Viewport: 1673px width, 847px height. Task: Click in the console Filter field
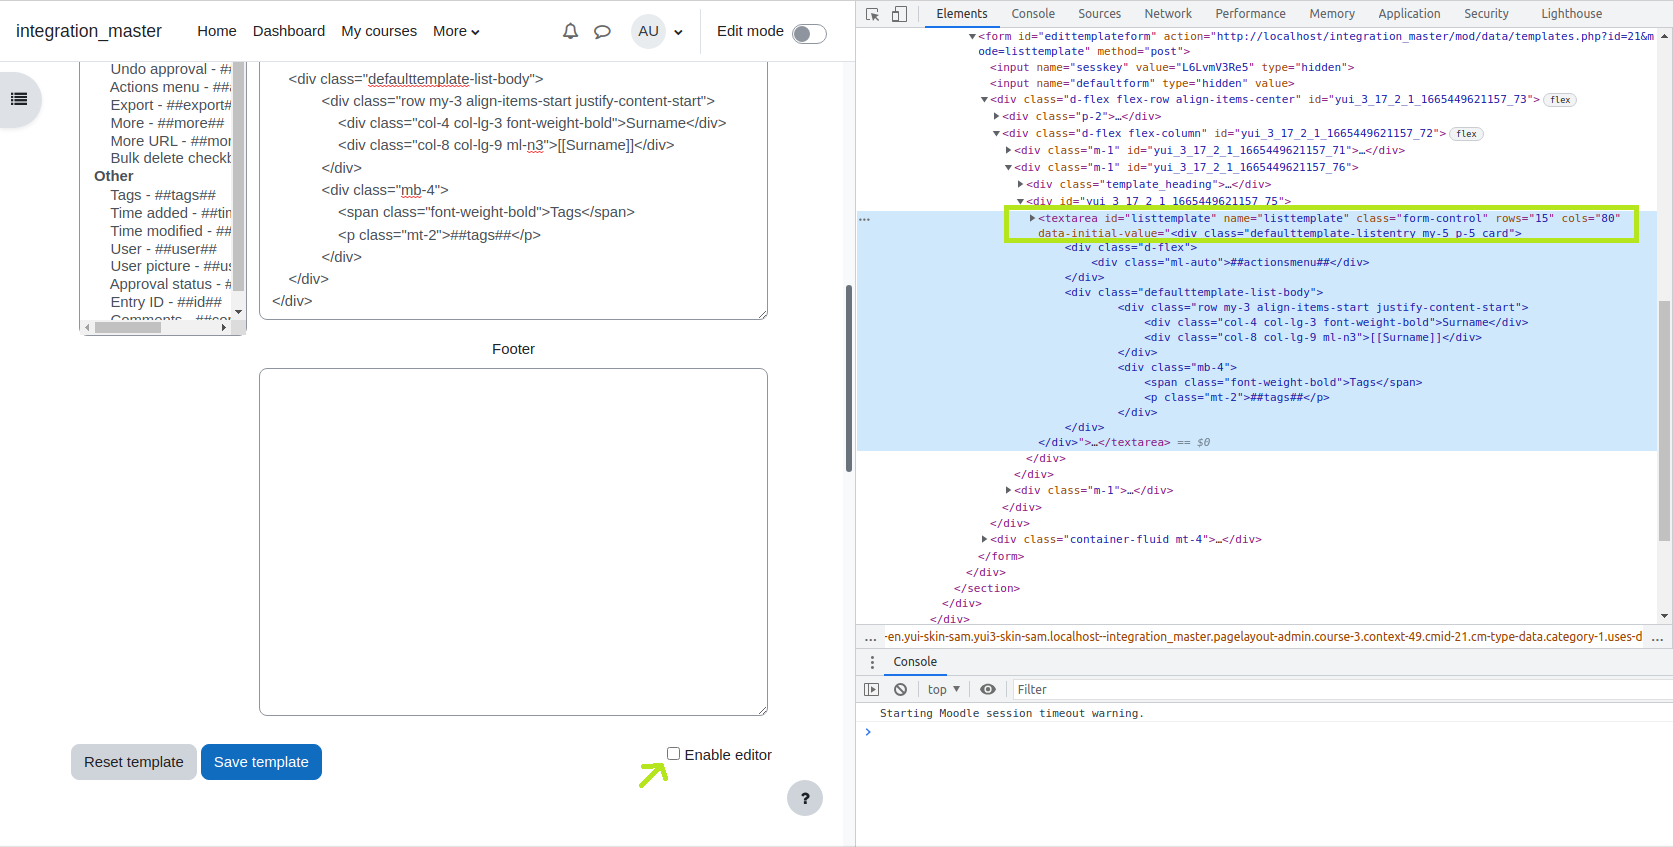(1340, 690)
